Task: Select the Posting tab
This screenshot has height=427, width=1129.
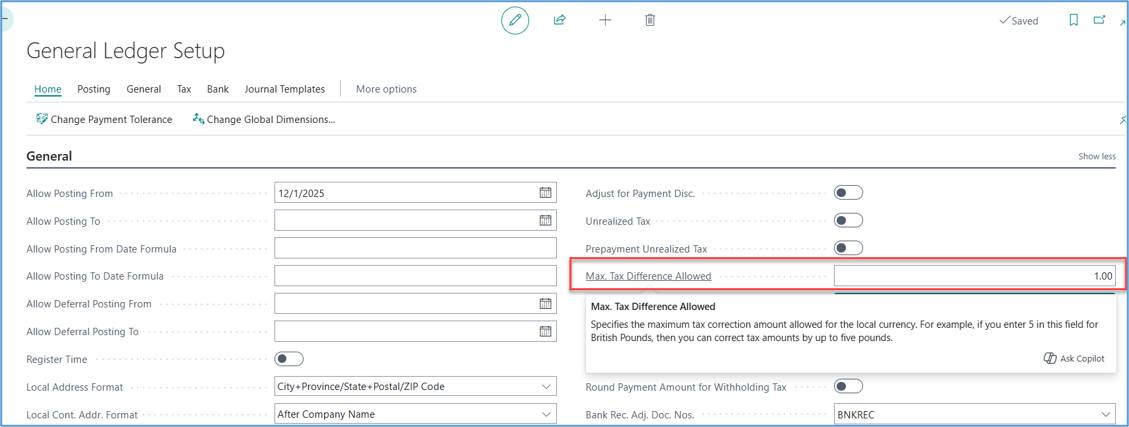Action: click(x=94, y=89)
